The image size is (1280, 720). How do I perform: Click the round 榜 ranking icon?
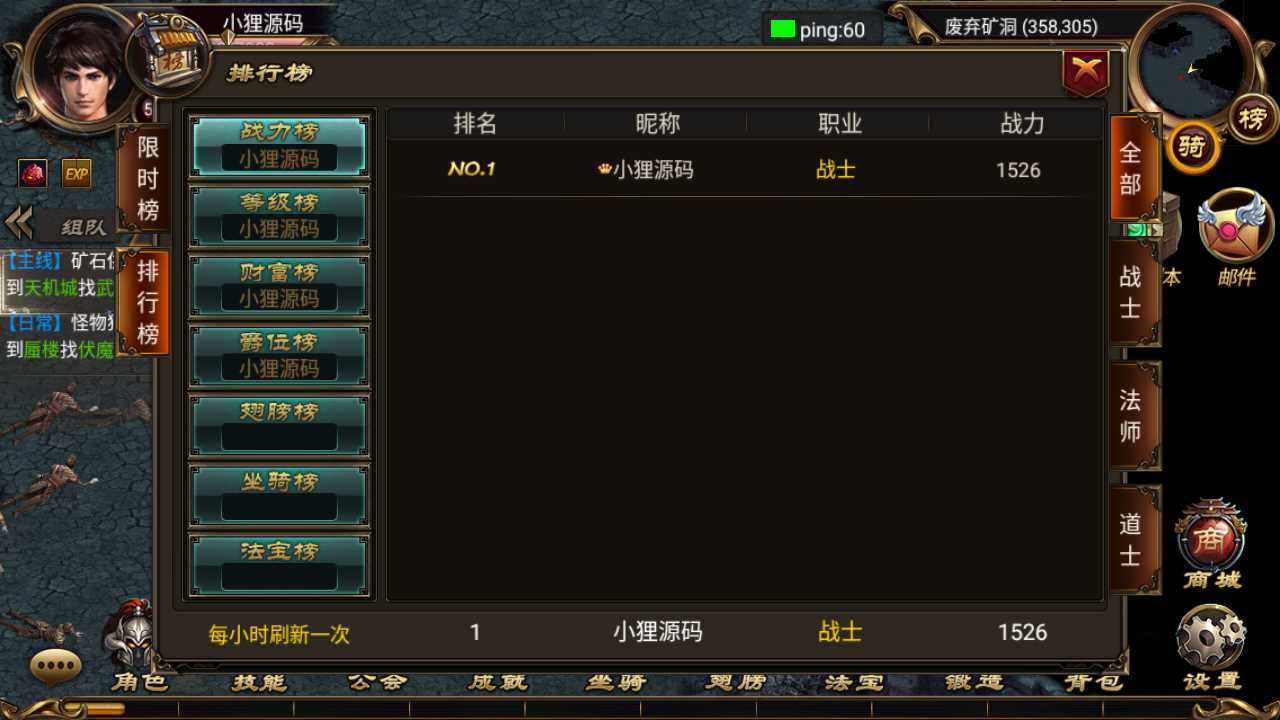click(1251, 120)
